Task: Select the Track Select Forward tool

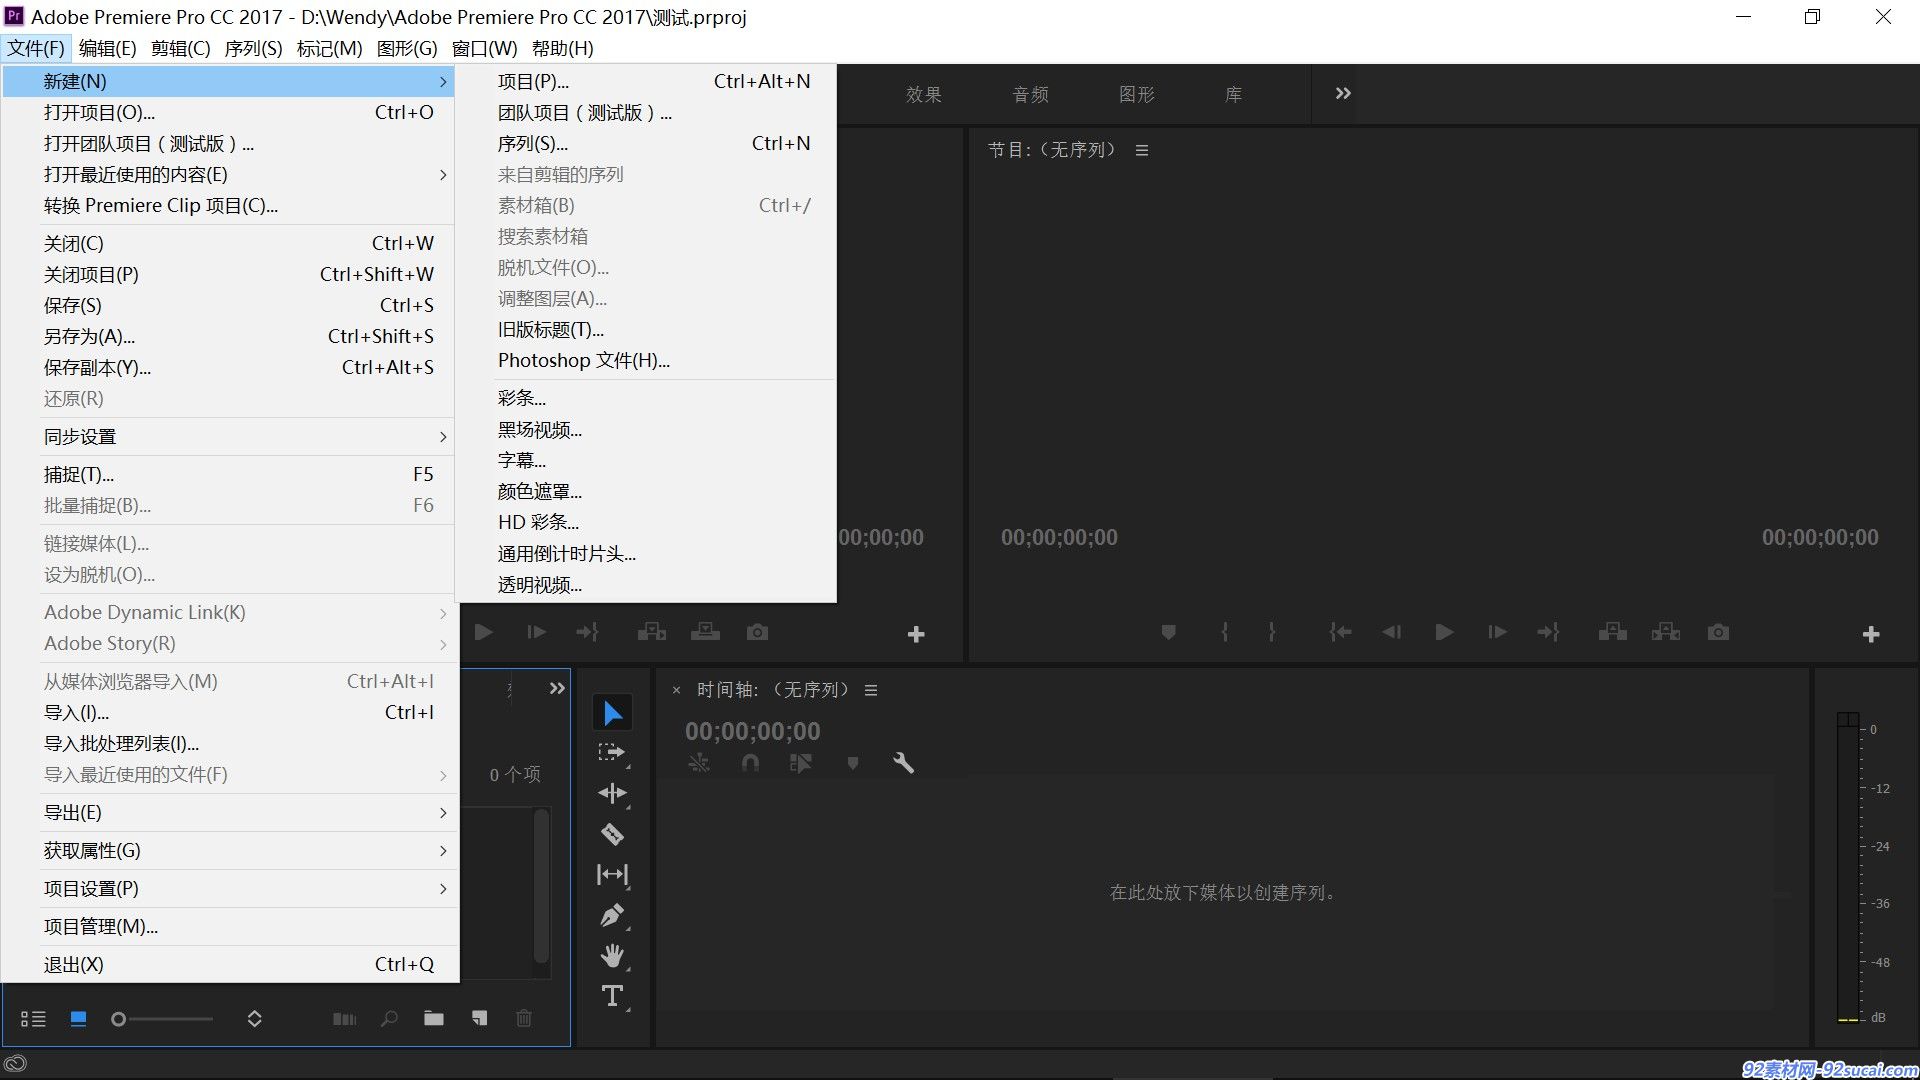Action: coord(611,752)
